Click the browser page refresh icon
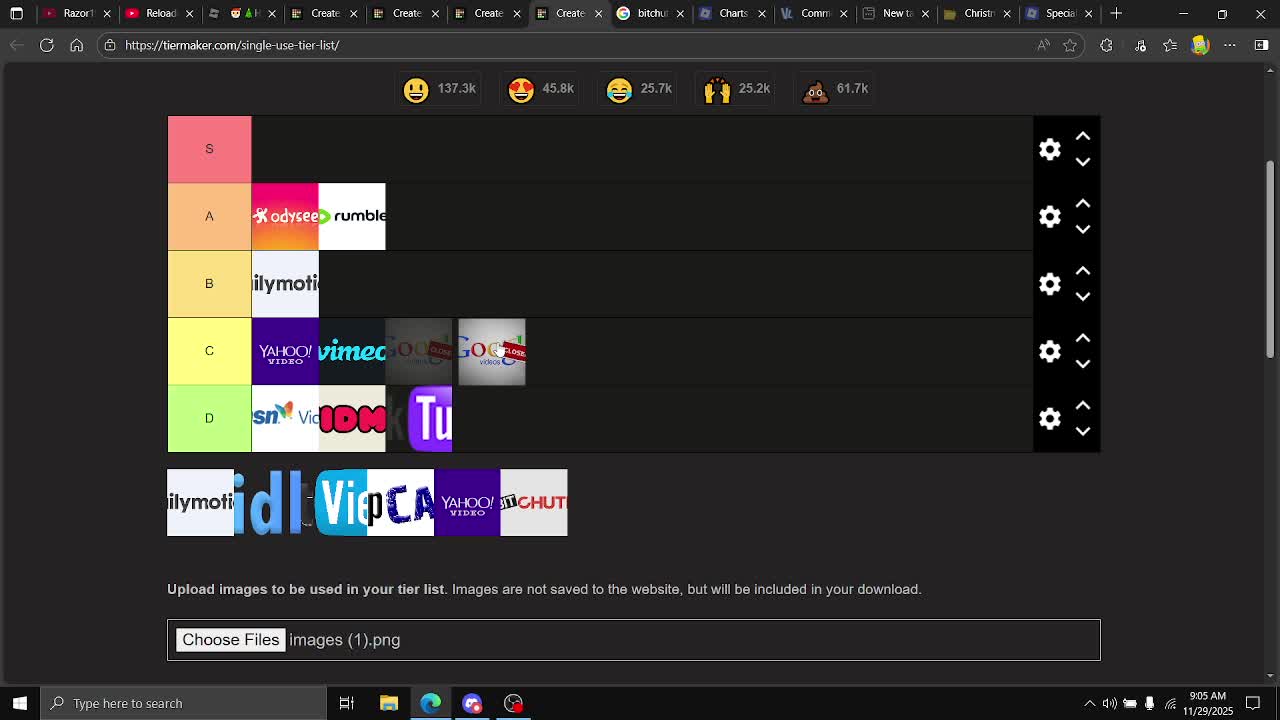 47,45
